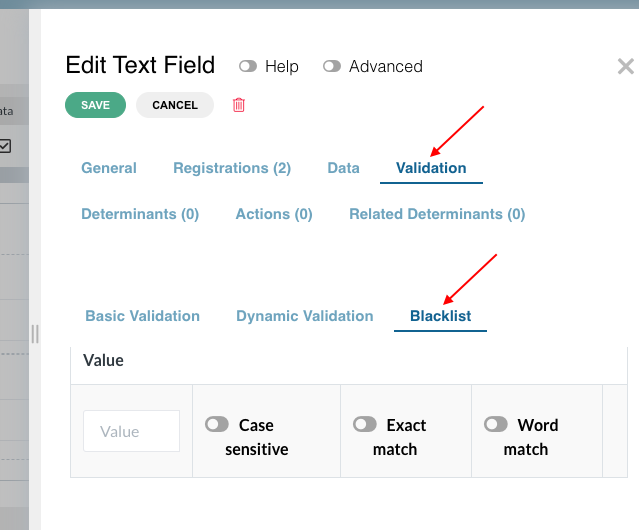Open Dynamic Validation sub-tab

pos(305,316)
